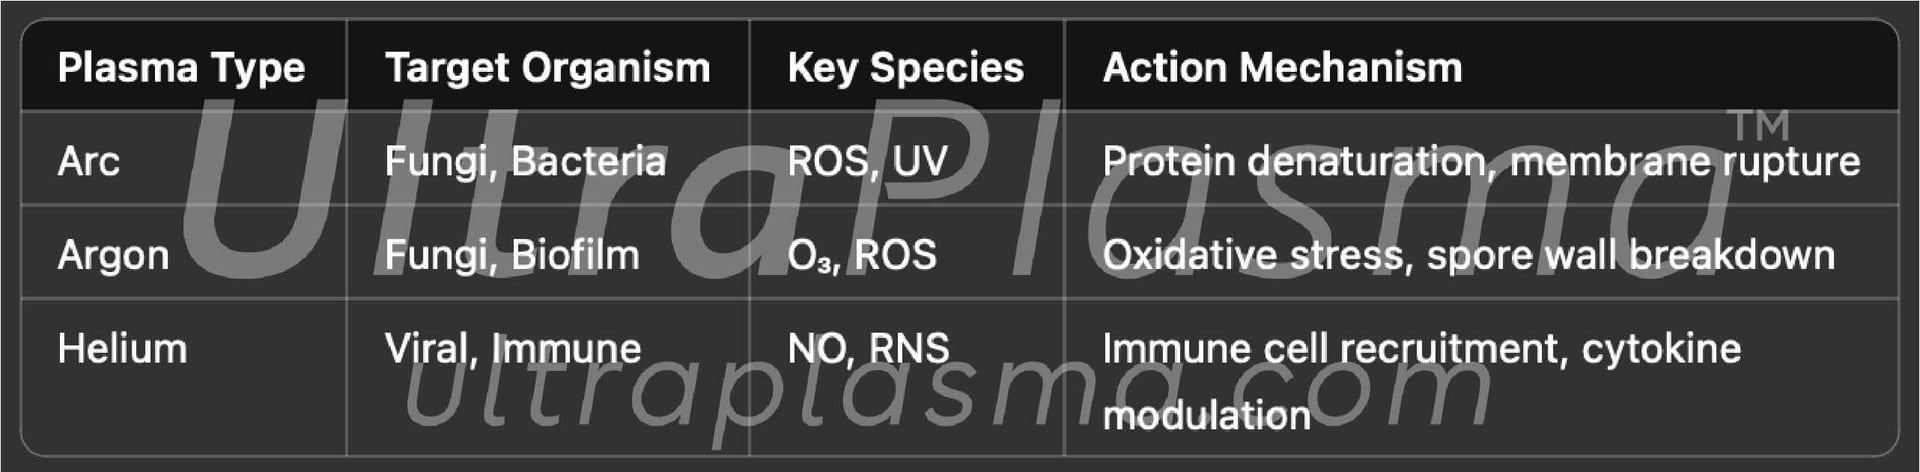The width and height of the screenshot is (1920, 472).
Task: Click the Plasma Type column header
Action: [181, 68]
